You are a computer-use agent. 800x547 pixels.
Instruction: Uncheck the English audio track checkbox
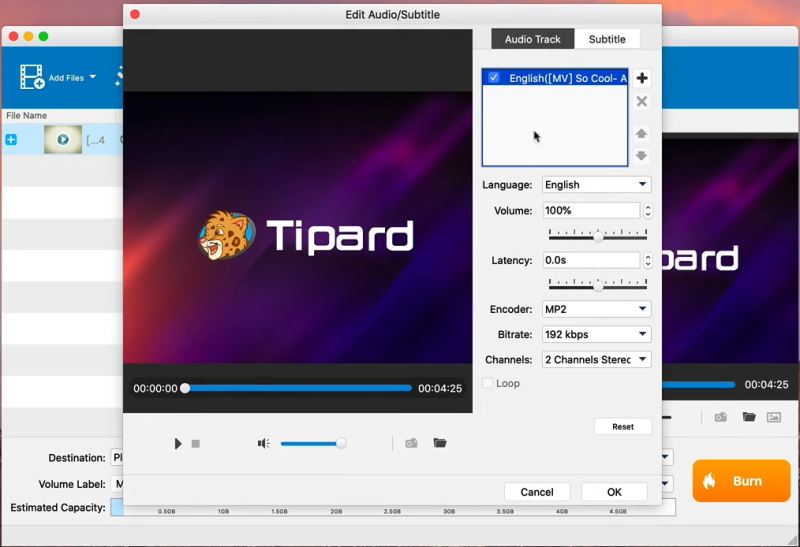(494, 78)
